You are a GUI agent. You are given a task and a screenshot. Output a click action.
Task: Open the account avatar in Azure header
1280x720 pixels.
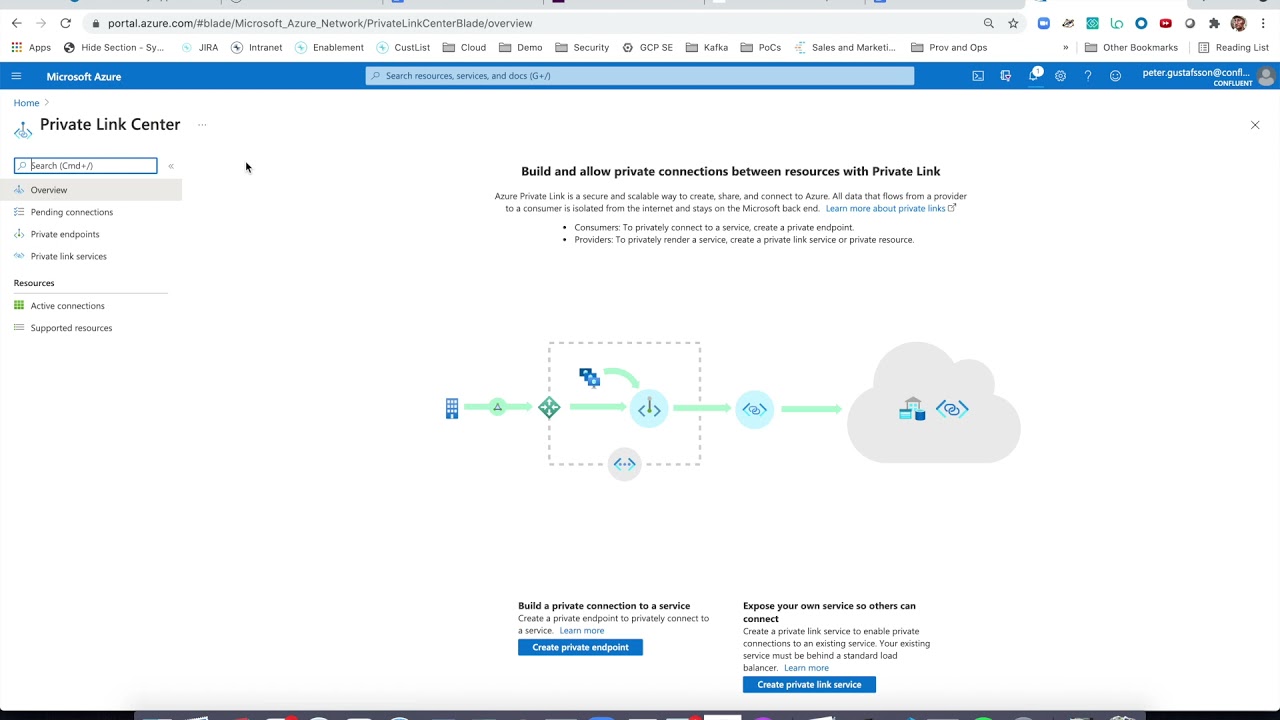1266,76
